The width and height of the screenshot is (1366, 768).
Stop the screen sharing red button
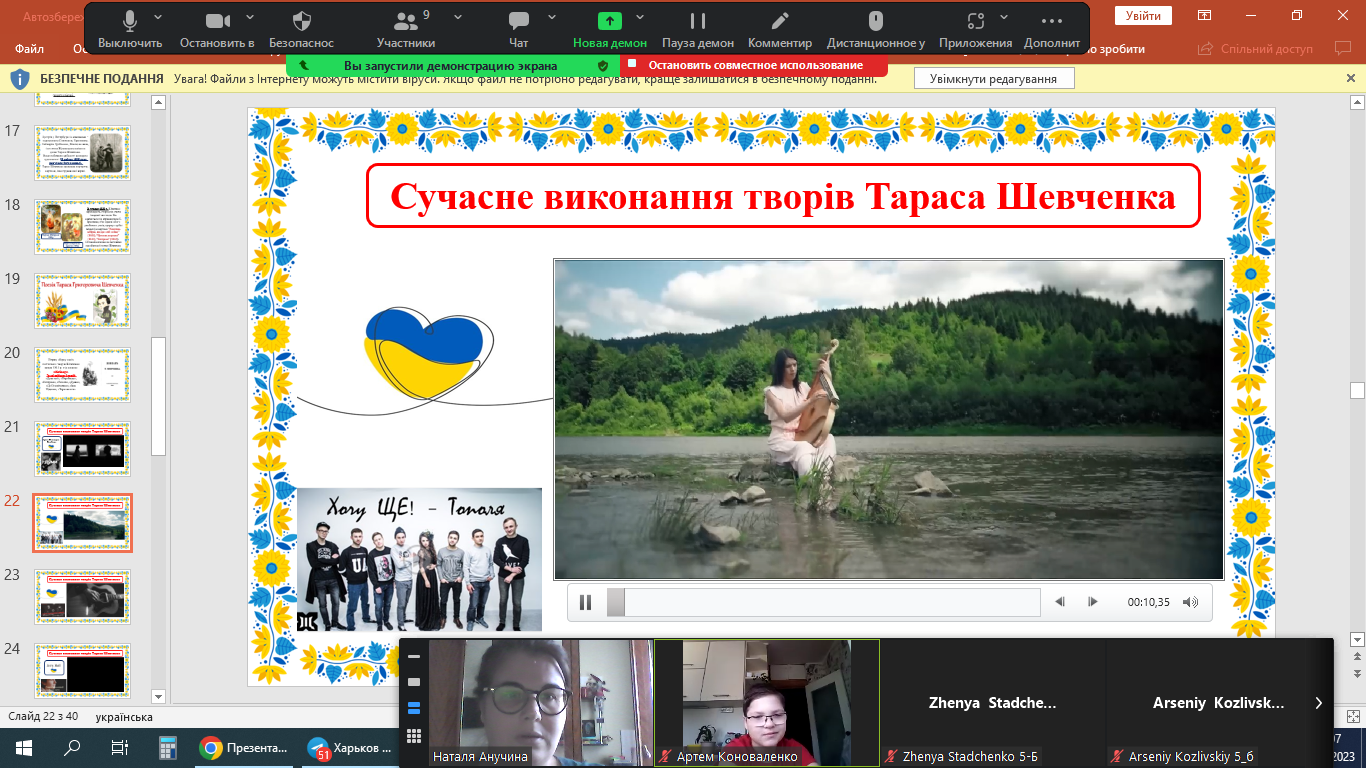pos(754,65)
